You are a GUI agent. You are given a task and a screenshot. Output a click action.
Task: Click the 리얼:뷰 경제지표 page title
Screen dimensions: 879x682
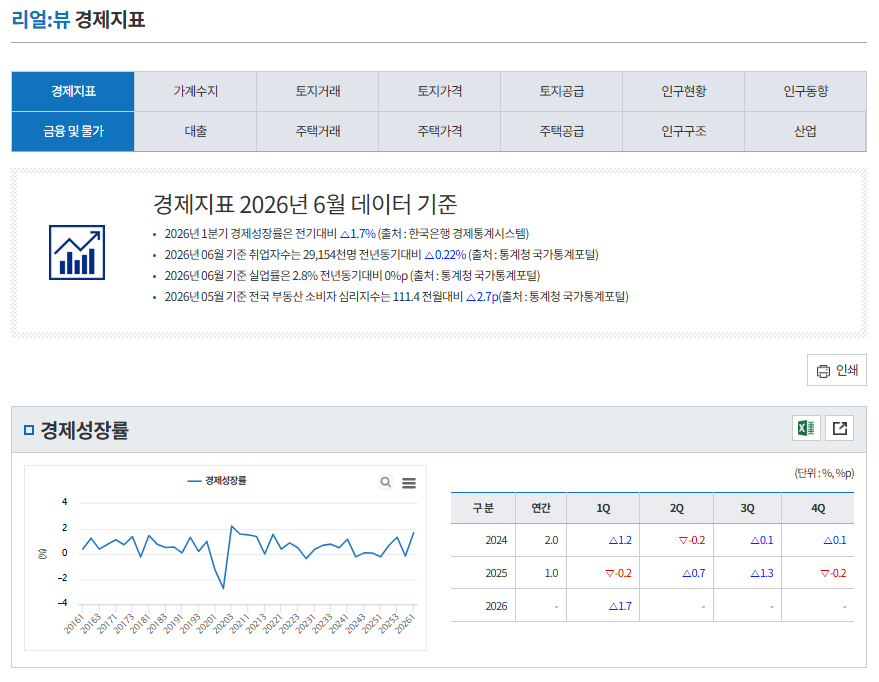(x=78, y=20)
